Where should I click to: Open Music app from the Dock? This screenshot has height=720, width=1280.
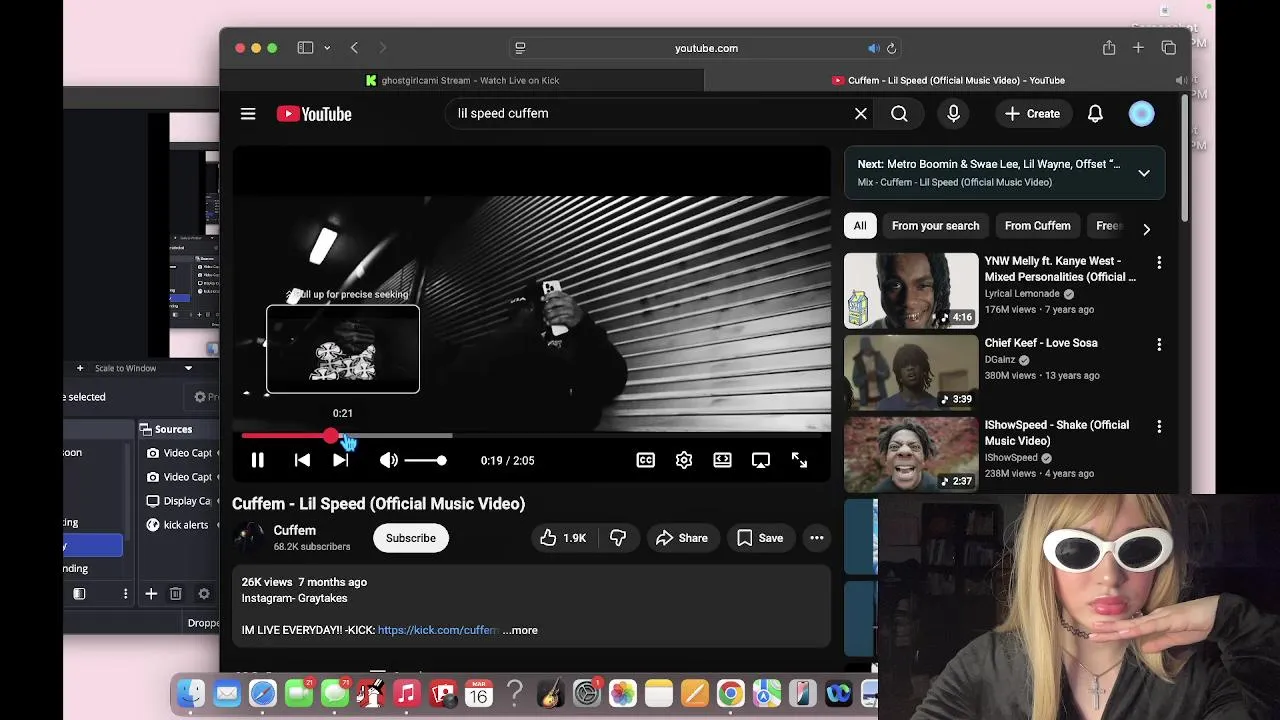tap(406, 693)
